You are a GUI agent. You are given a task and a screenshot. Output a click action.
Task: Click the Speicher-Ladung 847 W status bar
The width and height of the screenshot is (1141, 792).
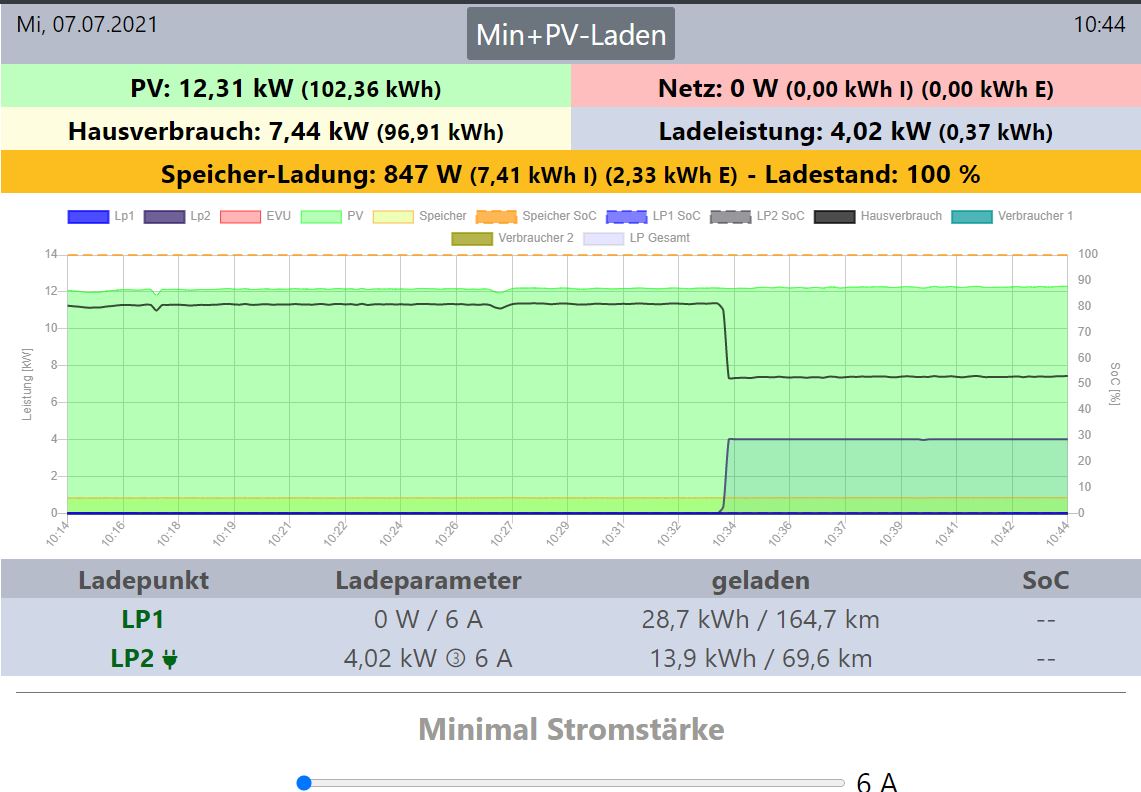coord(570,174)
